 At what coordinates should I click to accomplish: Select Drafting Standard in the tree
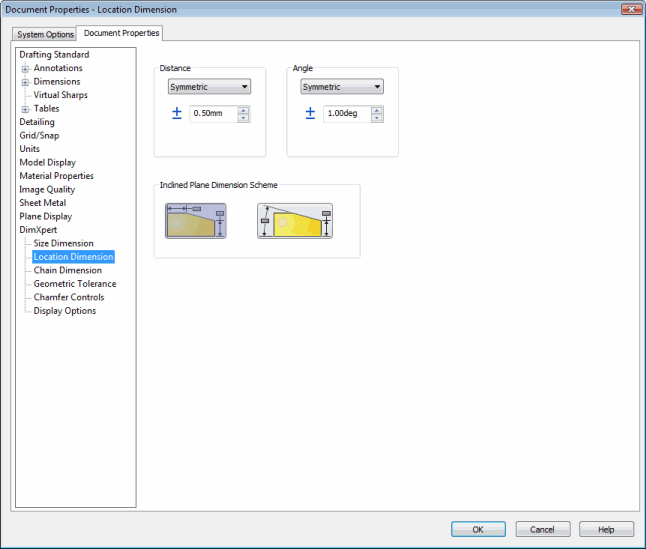click(54, 55)
